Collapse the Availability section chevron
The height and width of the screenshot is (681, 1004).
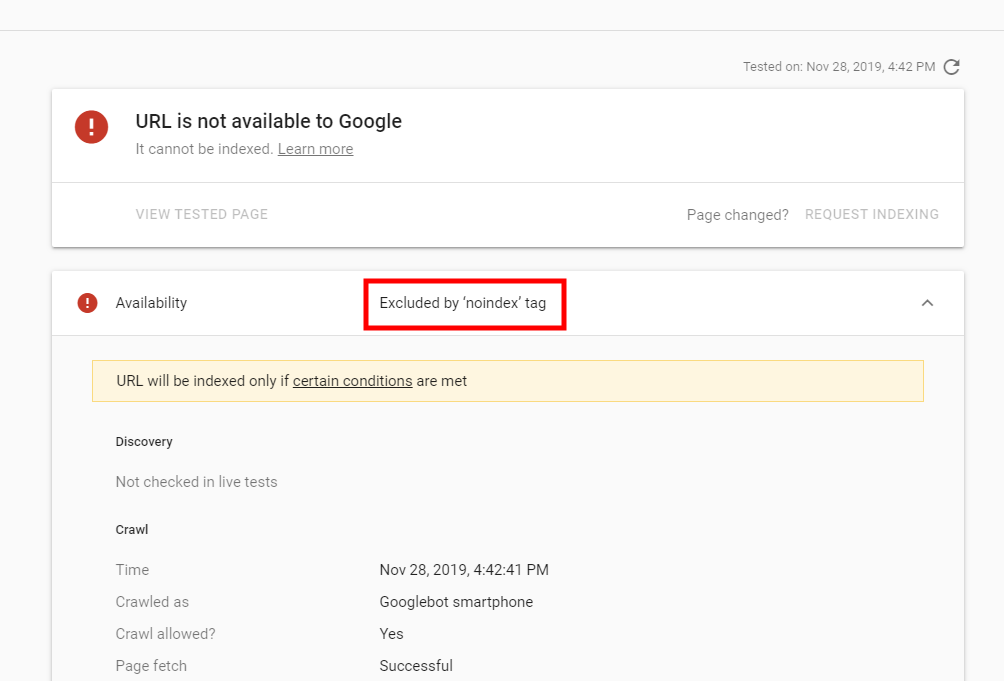tap(927, 303)
